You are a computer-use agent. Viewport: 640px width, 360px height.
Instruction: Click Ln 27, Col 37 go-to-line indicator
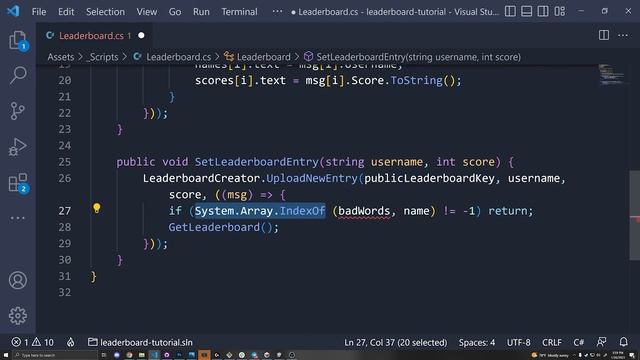pos(396,342)
